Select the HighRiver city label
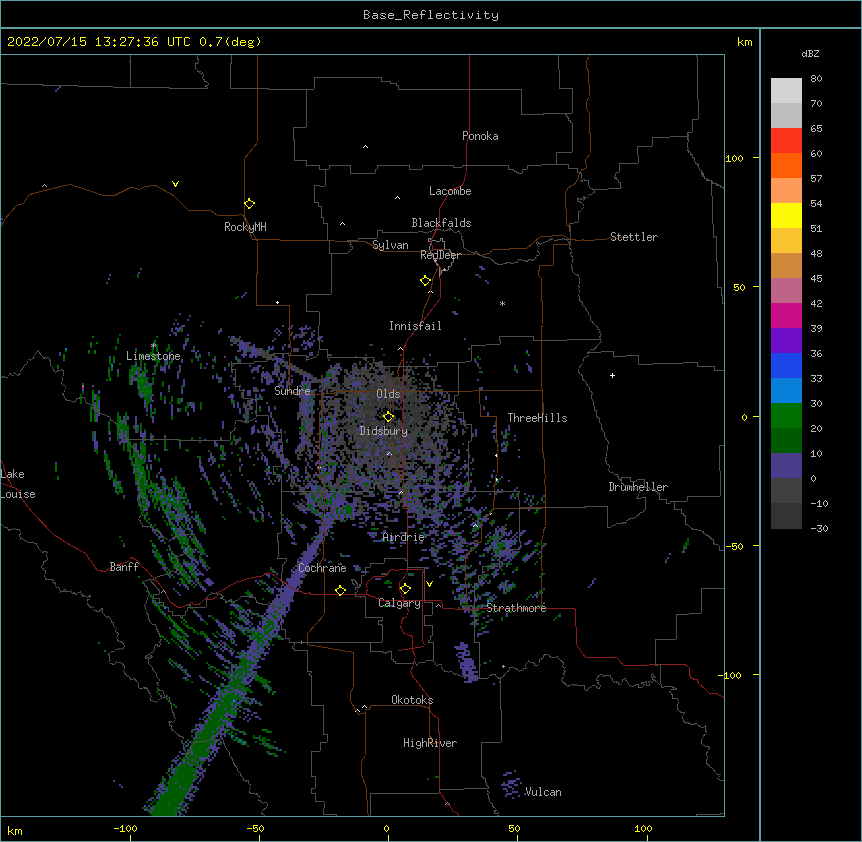This screenshot has width=862, height=842. pos(430,743)
